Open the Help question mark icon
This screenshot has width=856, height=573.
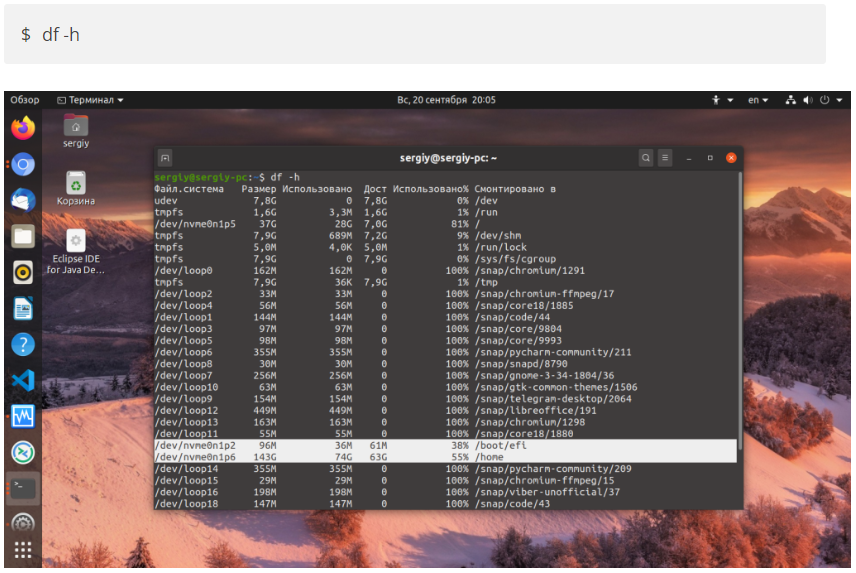[x=23, y=344]
